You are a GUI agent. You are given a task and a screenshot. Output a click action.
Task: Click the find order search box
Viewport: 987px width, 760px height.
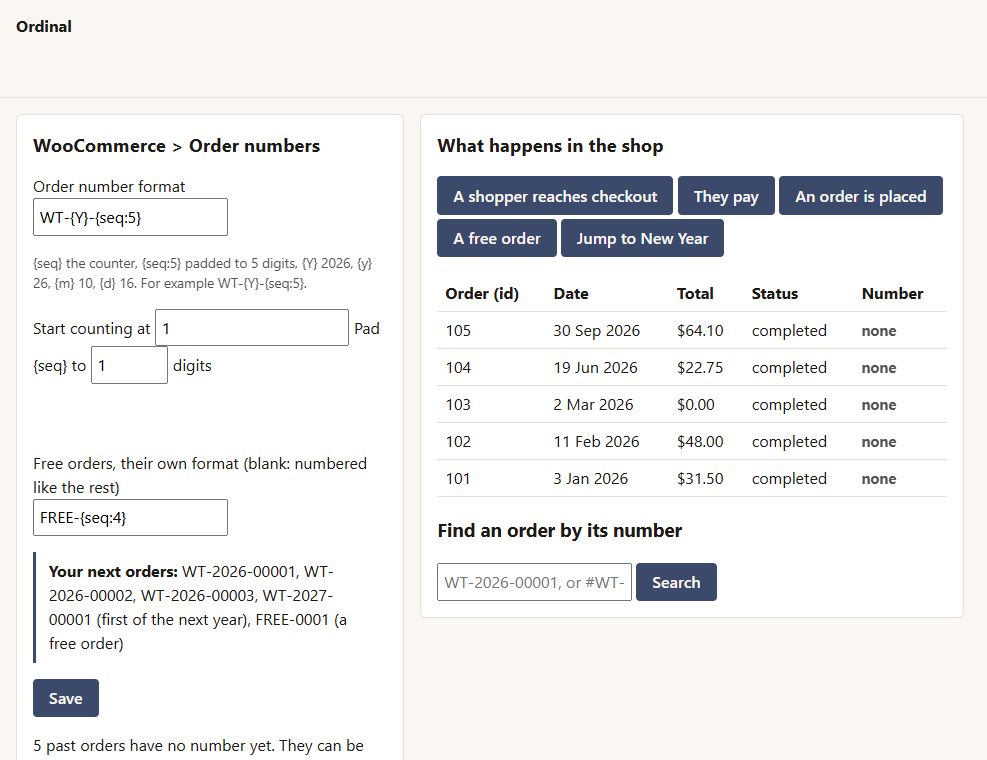point(534,582)
